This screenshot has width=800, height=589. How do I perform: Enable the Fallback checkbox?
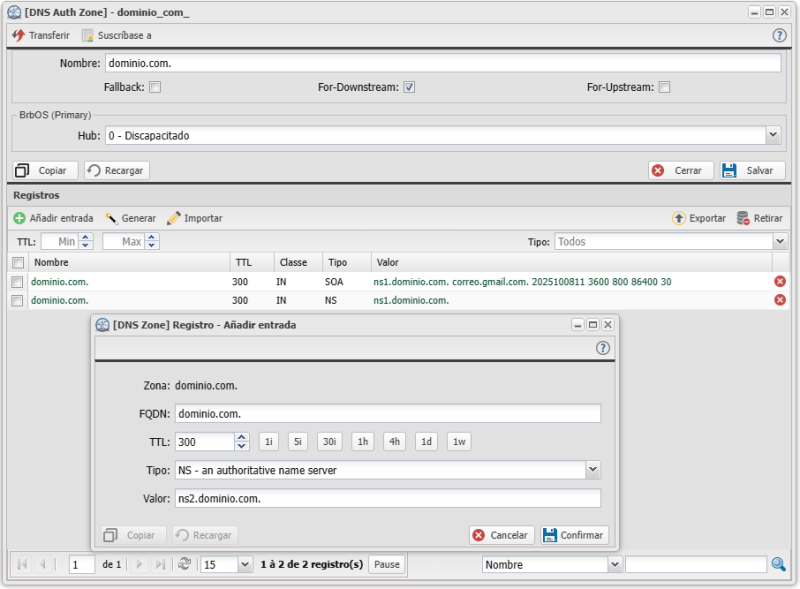tap(155, 87)
